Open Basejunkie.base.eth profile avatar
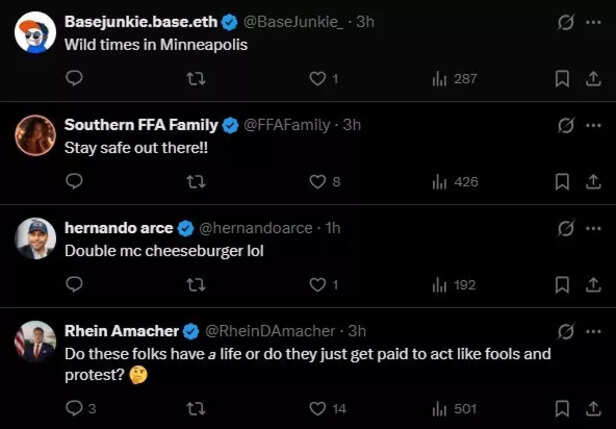The width and height of the screenshot is (616, 429). [x=35, y=33]
